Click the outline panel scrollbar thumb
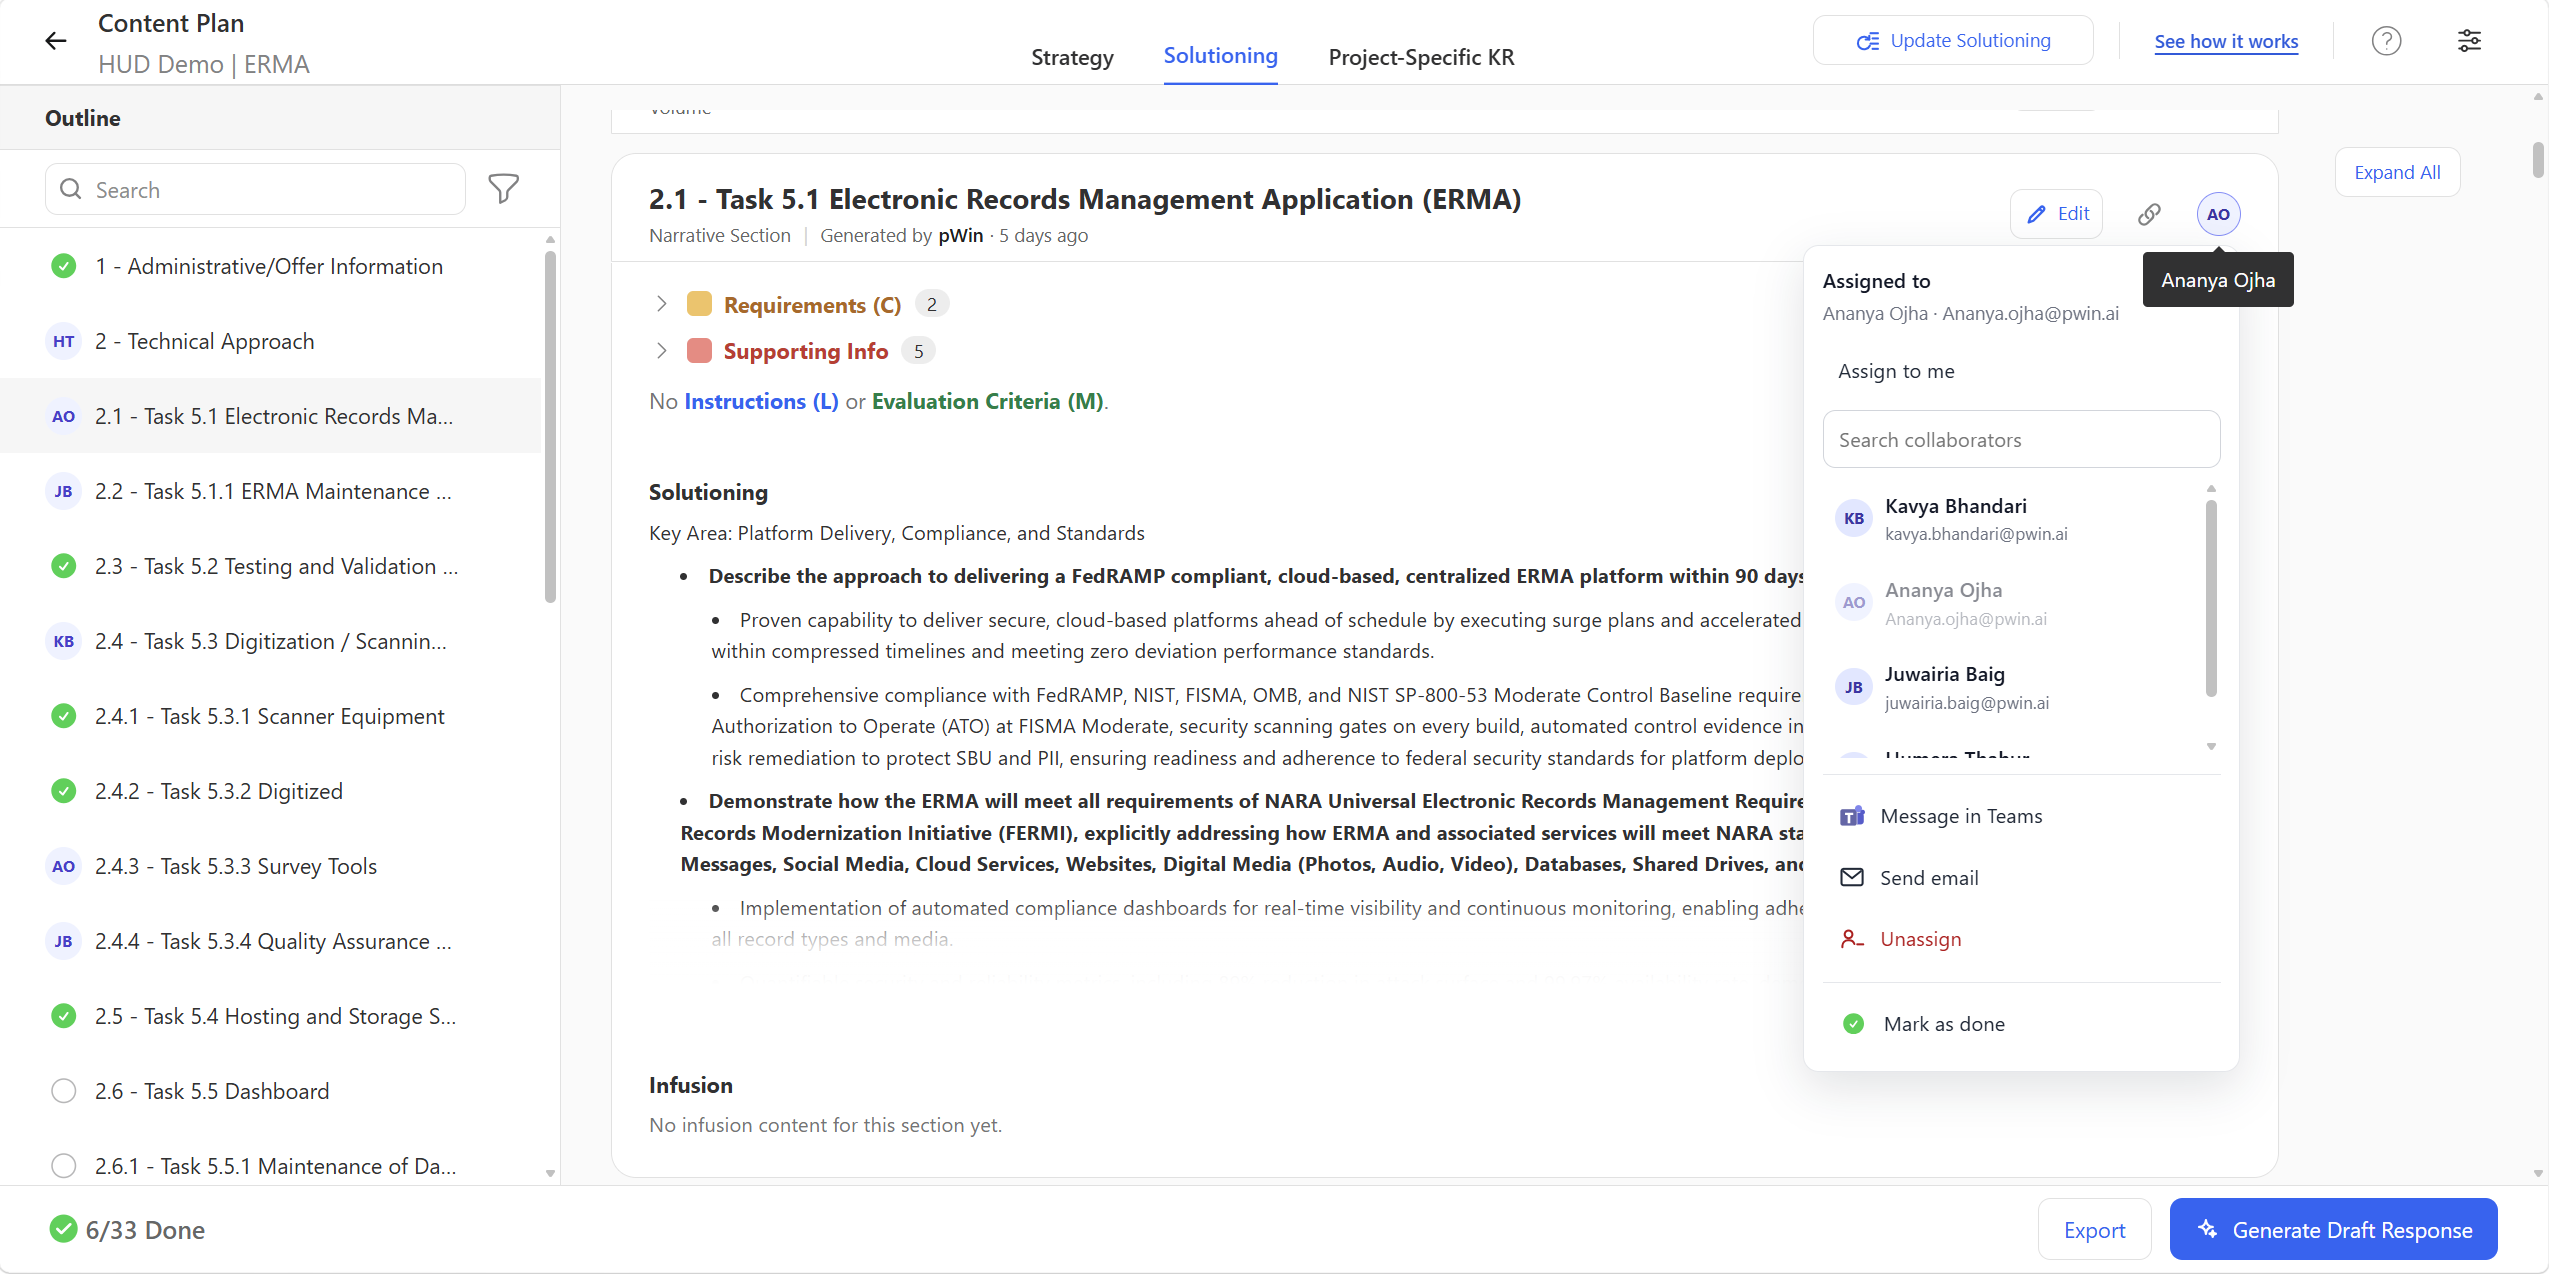This screenshot has width=2551, height=1274. click(550, 427)
